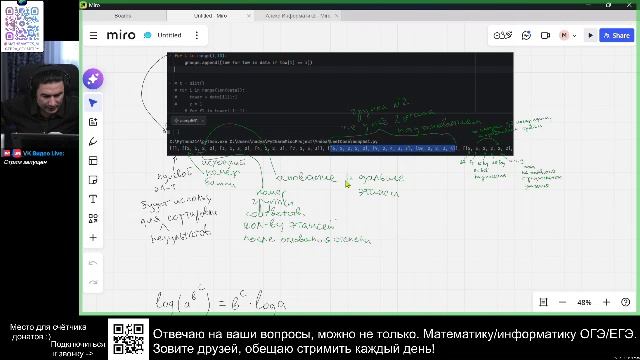Image resolution: width=640 pixels, height=360 pixels.
Task: Select the Sticky note tool
Action: coord(93,180)
